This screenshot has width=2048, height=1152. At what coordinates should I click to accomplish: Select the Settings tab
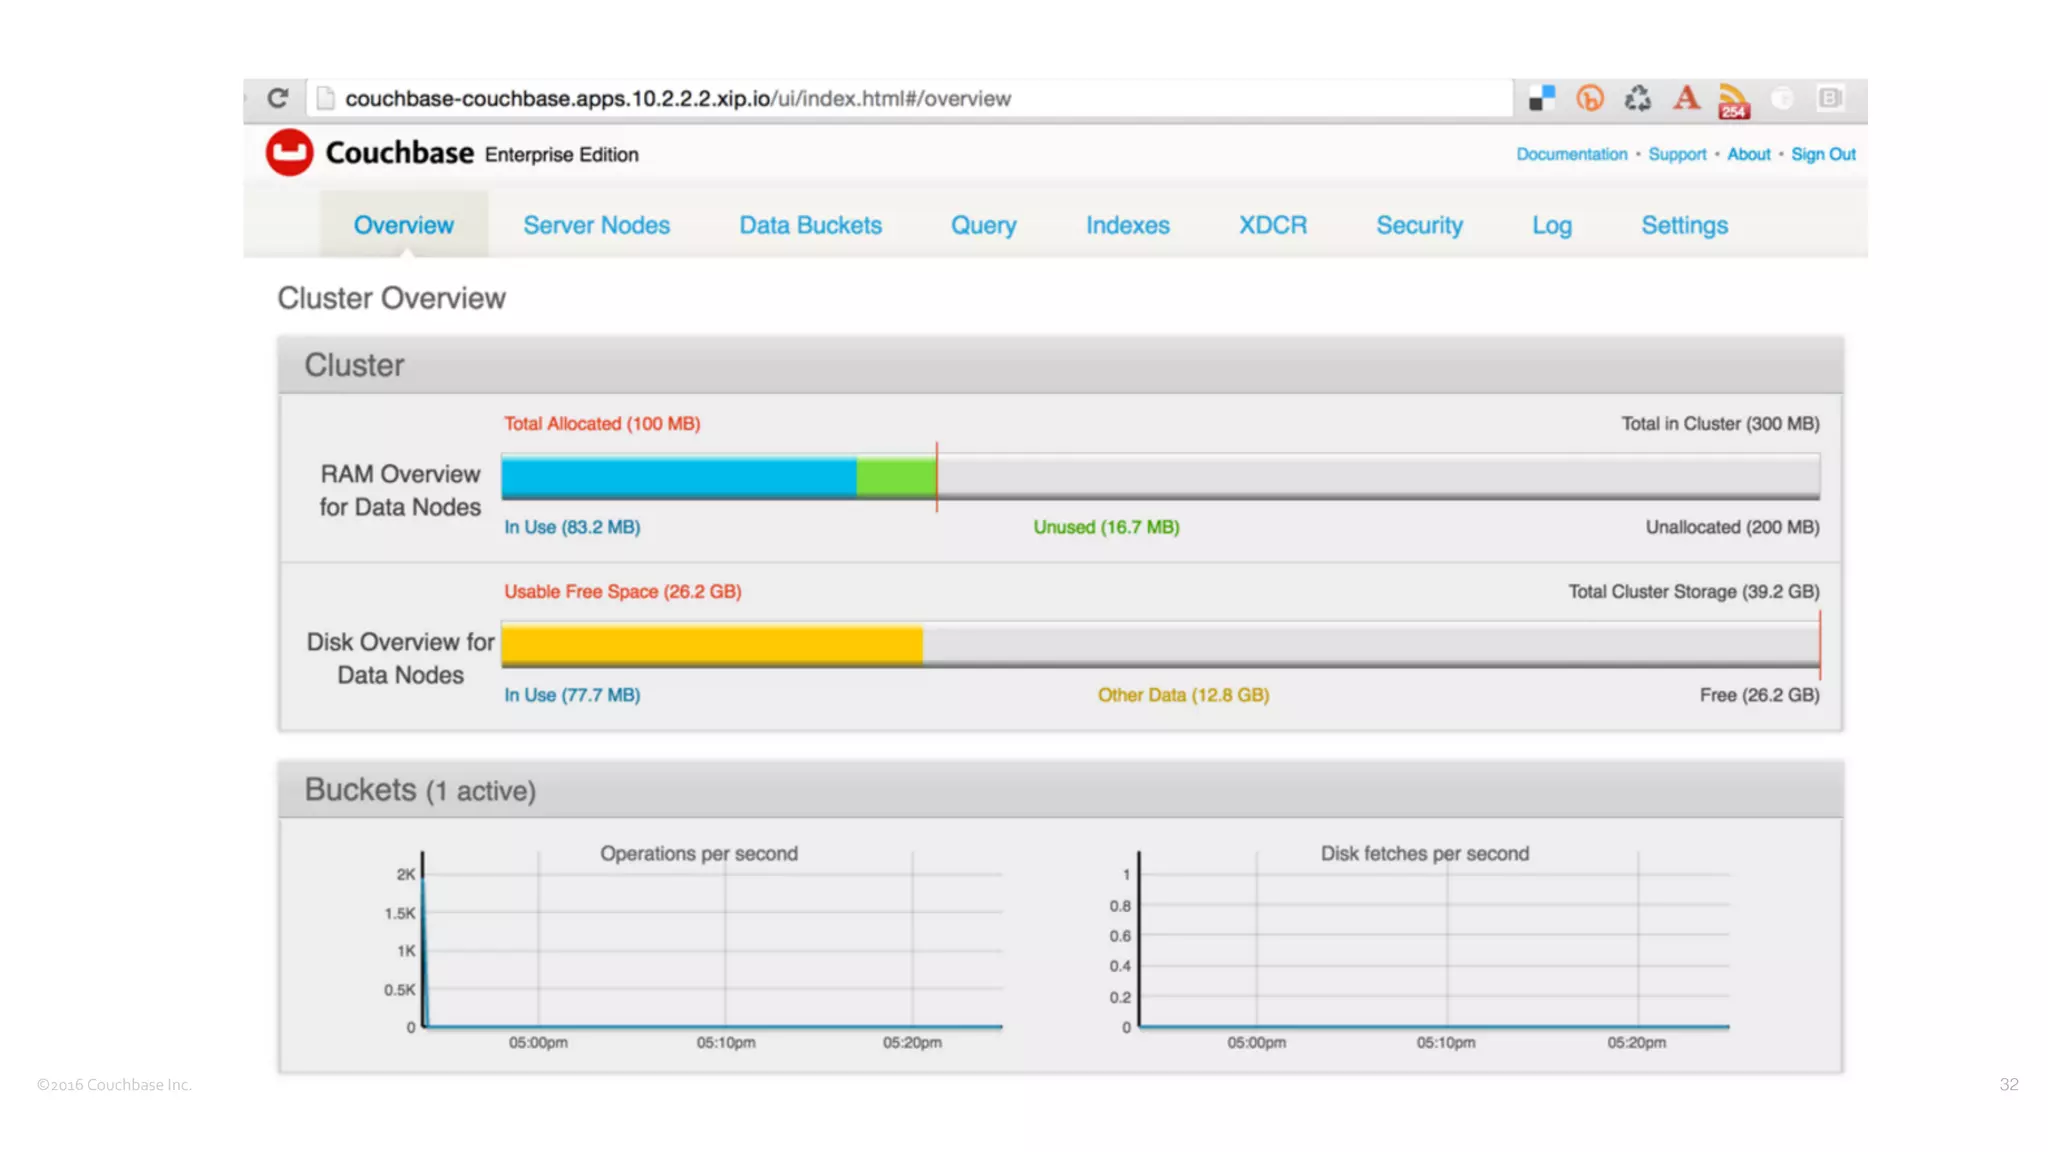coord(1684,225)
